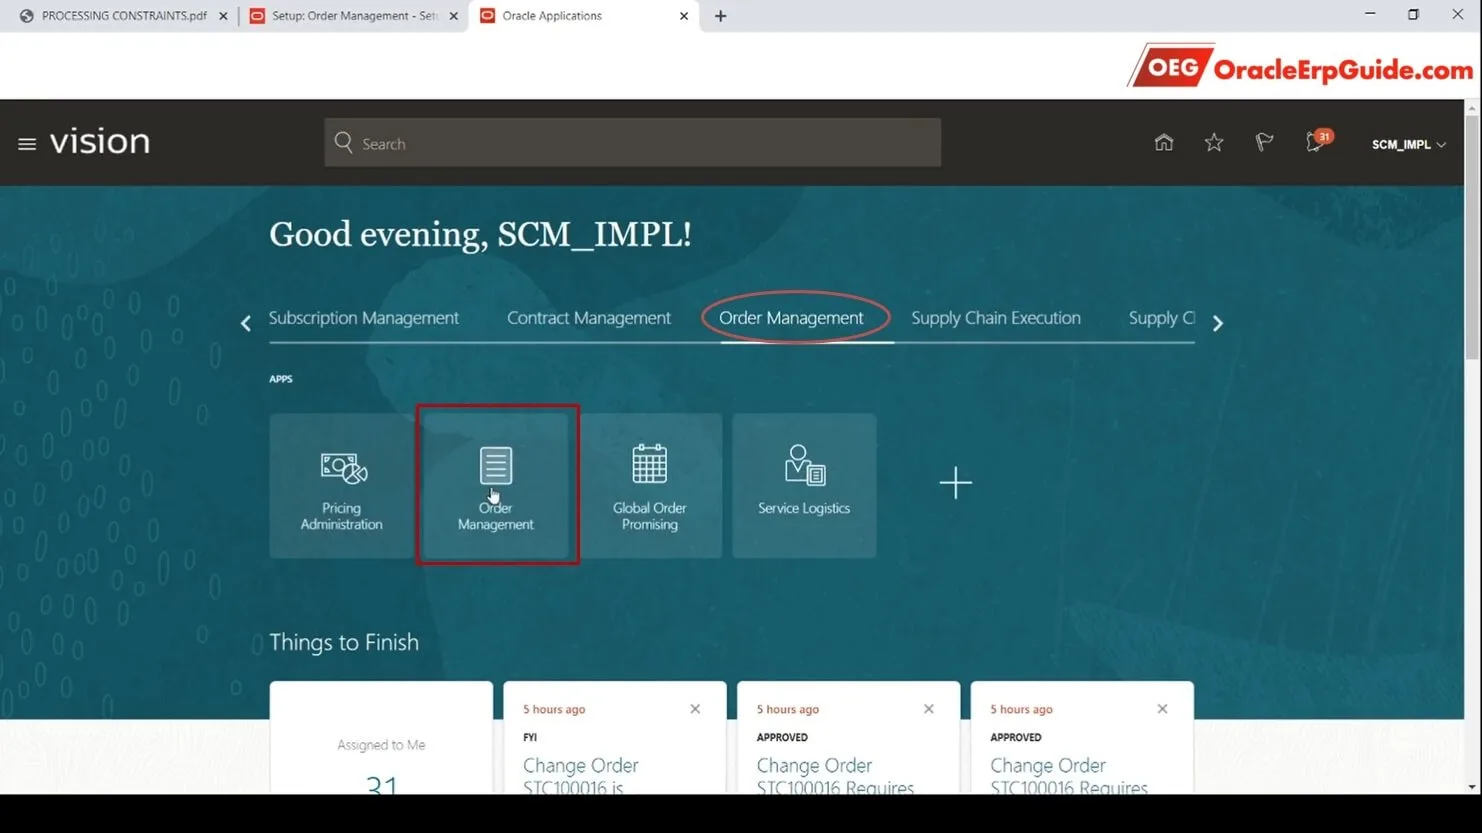This screenshot has height=833, width=1482.
Task: Open Order Management app tile
Action: coord(496,486)
